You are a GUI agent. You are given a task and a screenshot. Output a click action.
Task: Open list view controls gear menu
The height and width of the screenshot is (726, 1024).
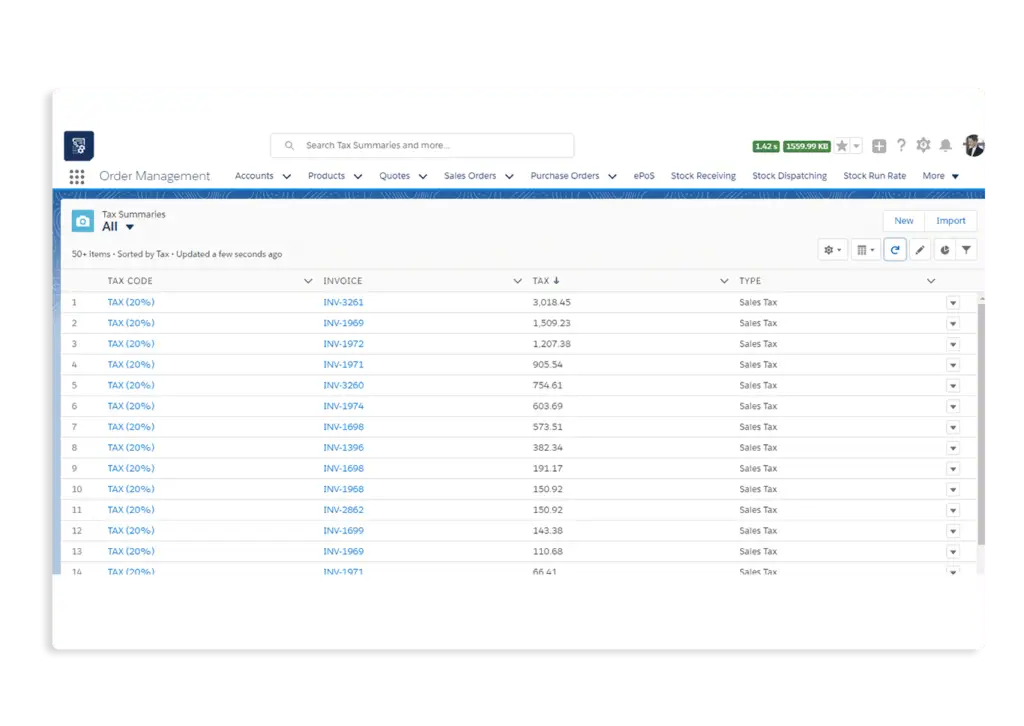(832, 250)
